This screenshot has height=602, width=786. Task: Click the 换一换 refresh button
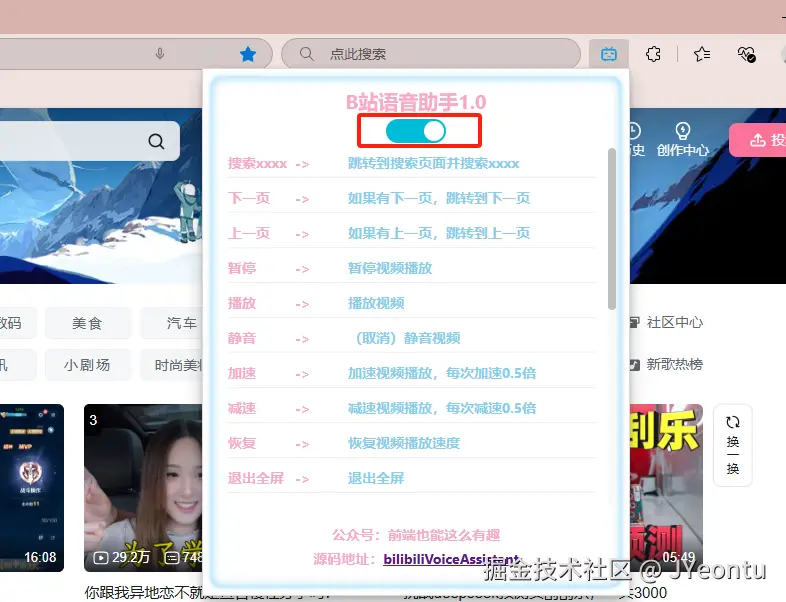[733, 445]
